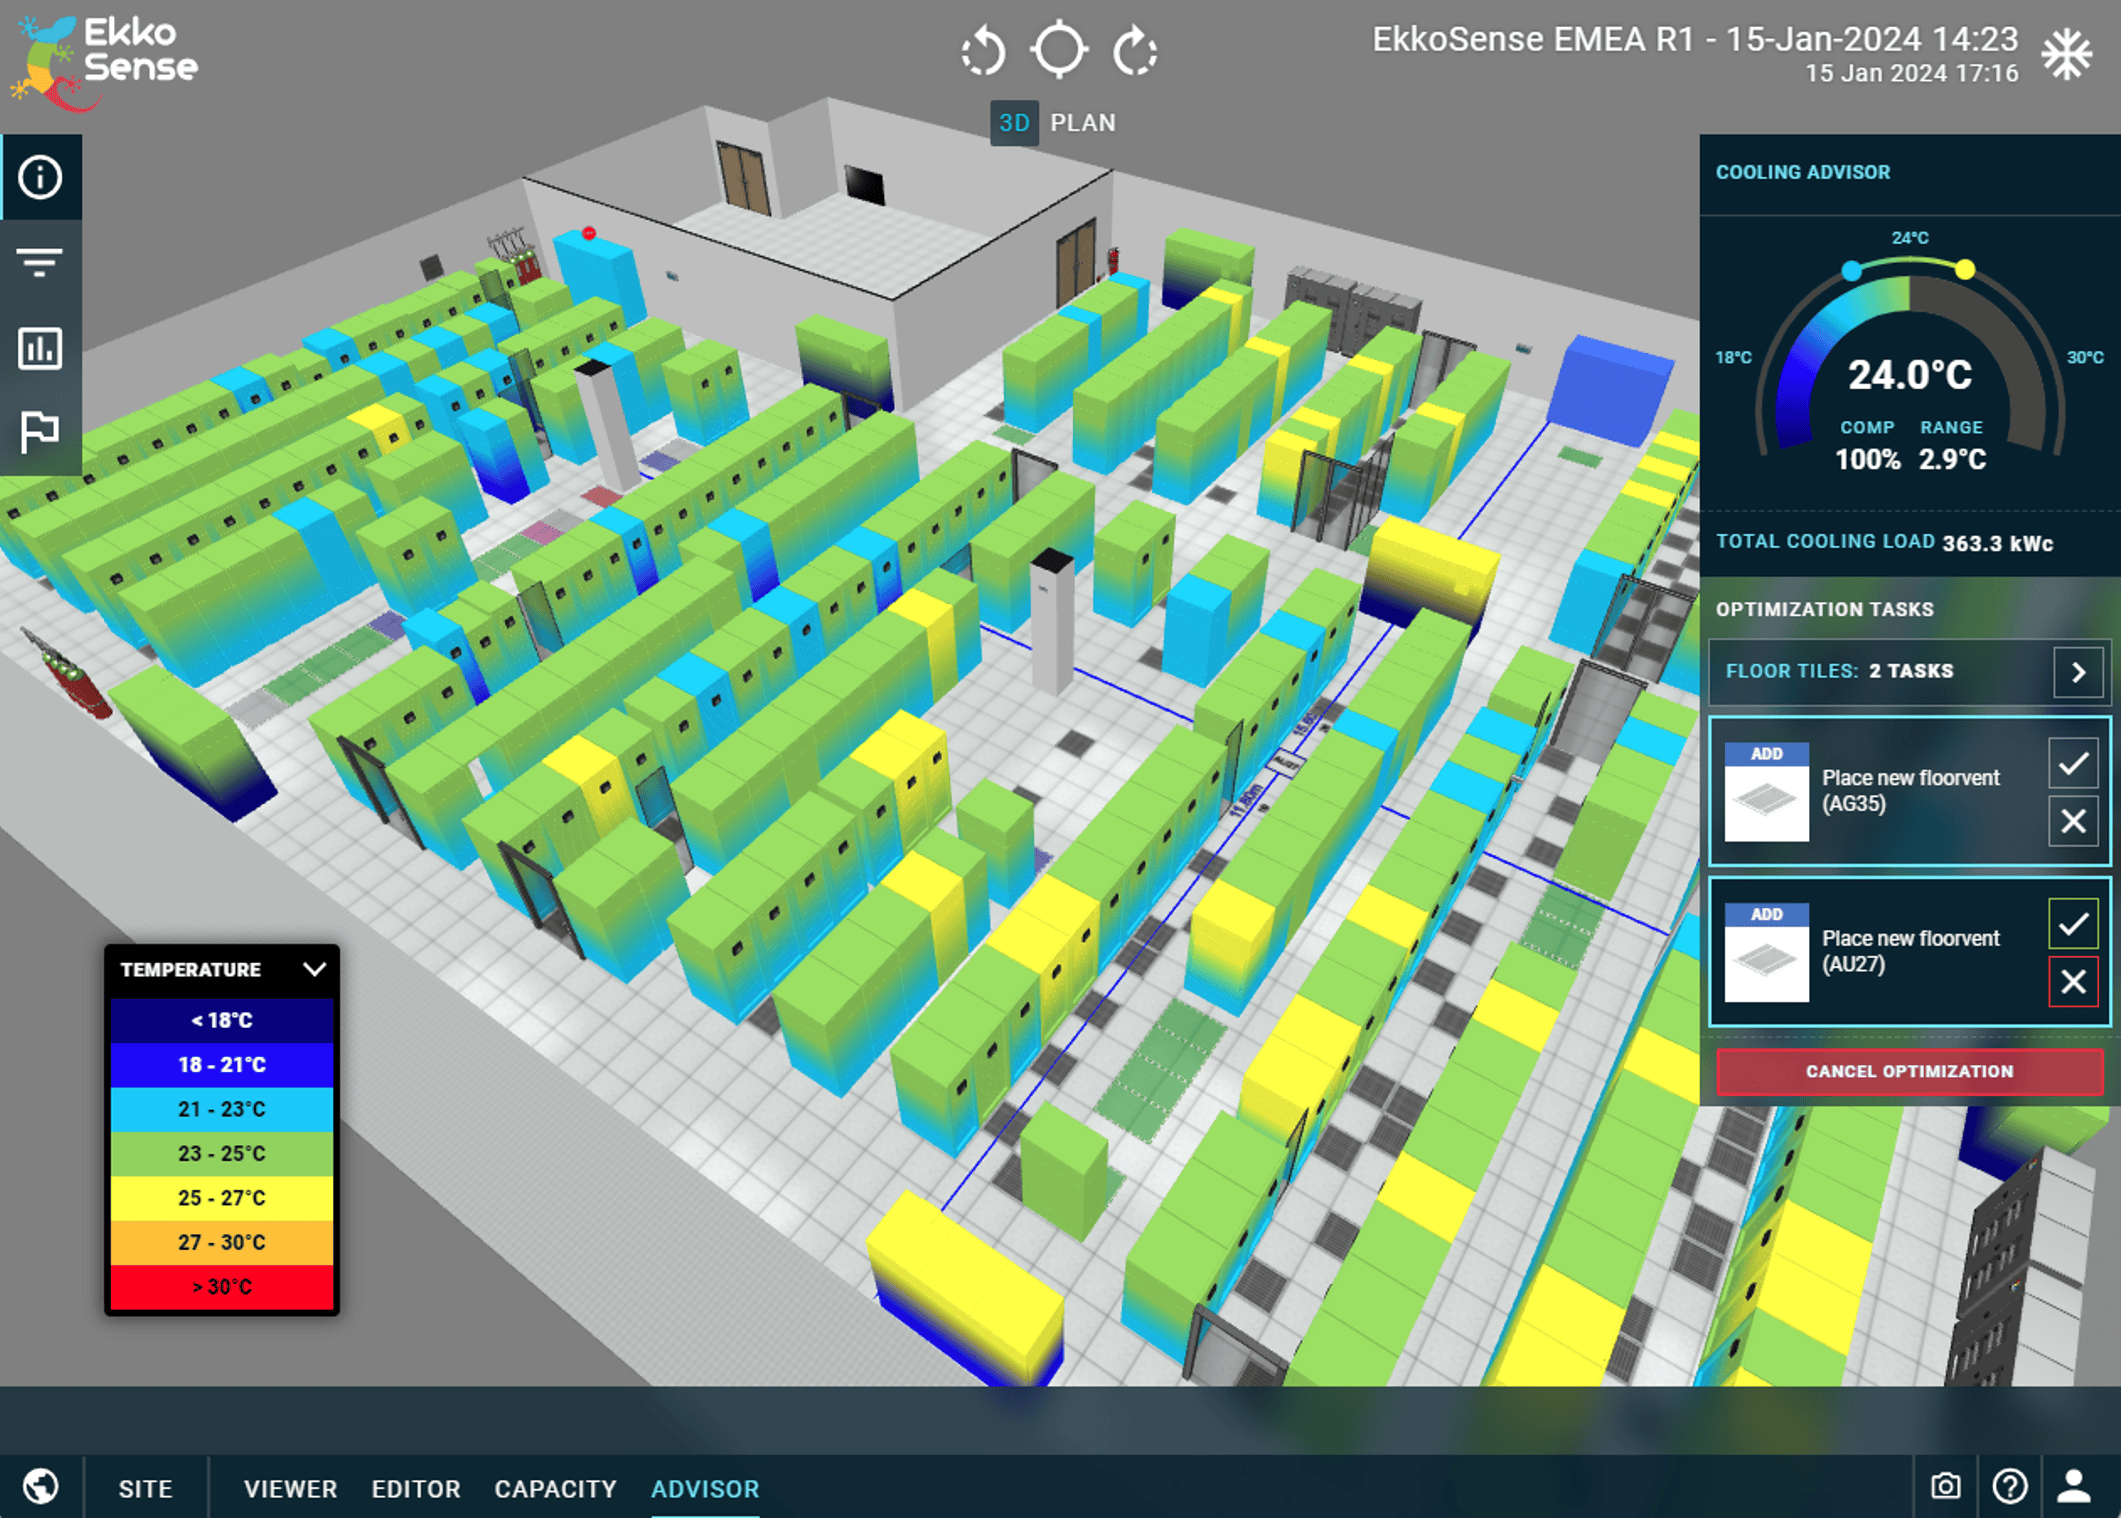Reset view with the center target icon
Image resolution: width=2121 pixels, height=1518 pixels.
[x=1059, y=50]
